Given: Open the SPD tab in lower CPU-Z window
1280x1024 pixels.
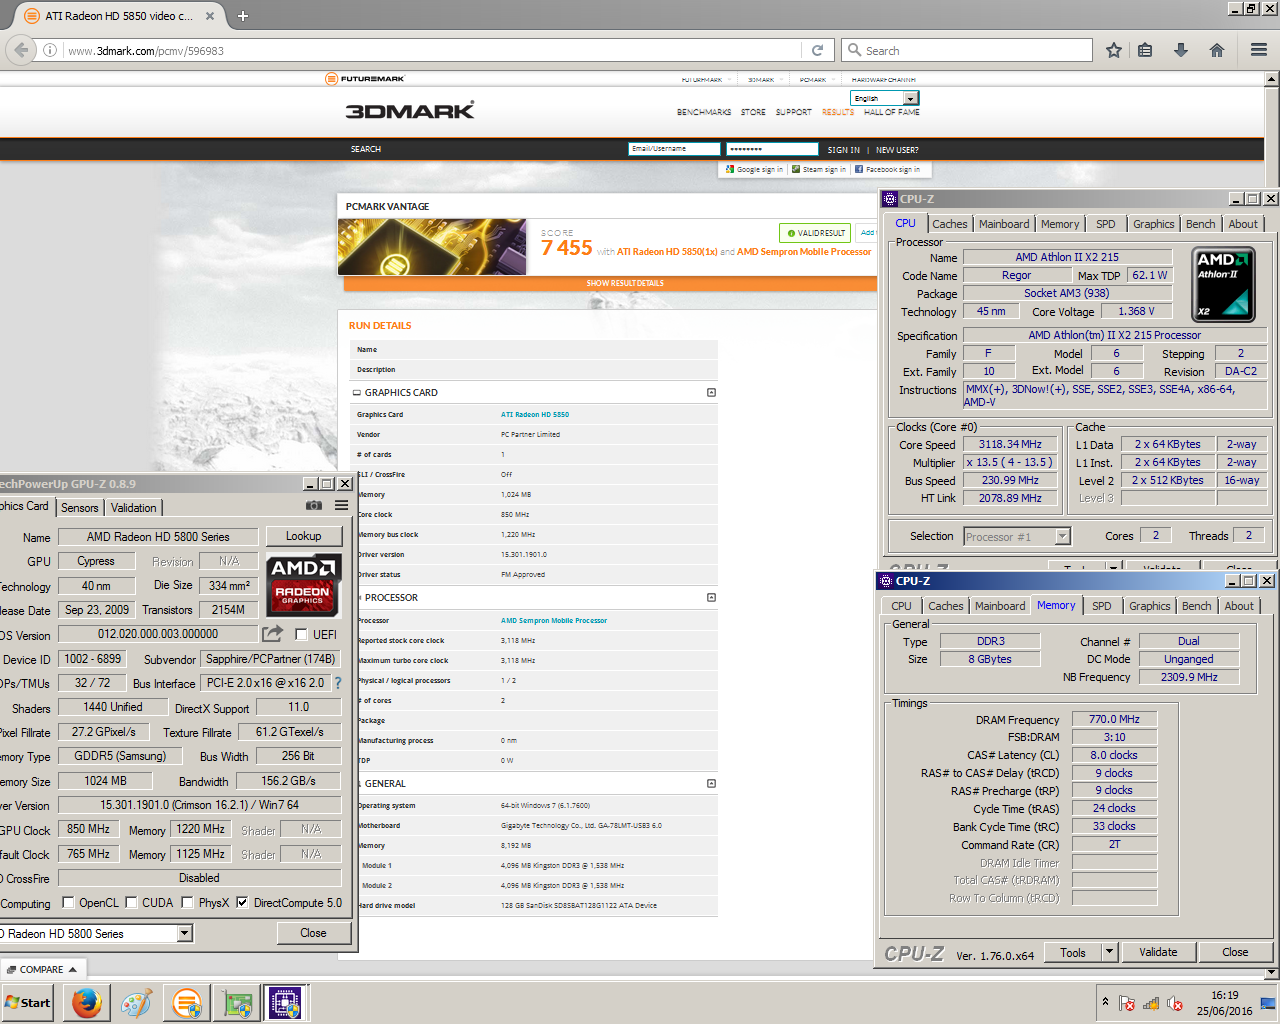Looking at the screenshot, I should (x=1101, y=606).
